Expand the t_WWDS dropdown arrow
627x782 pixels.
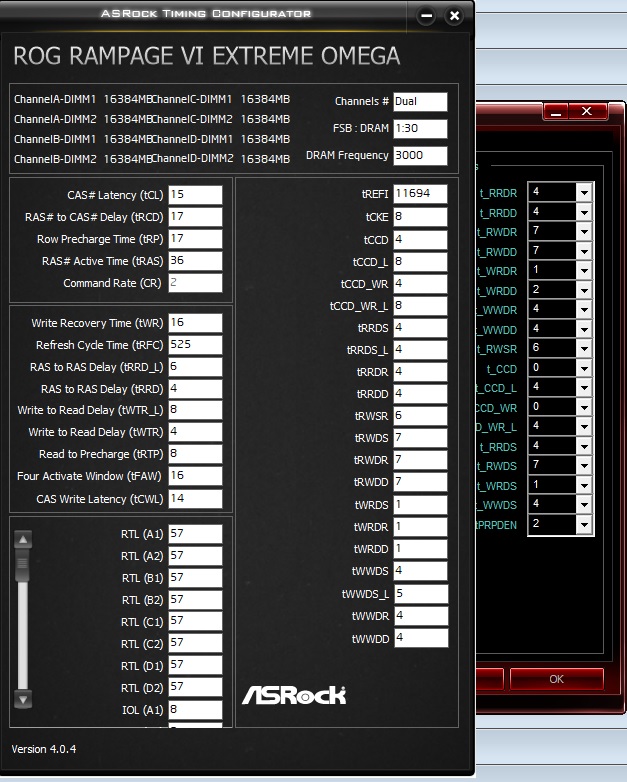click(584, 504)
